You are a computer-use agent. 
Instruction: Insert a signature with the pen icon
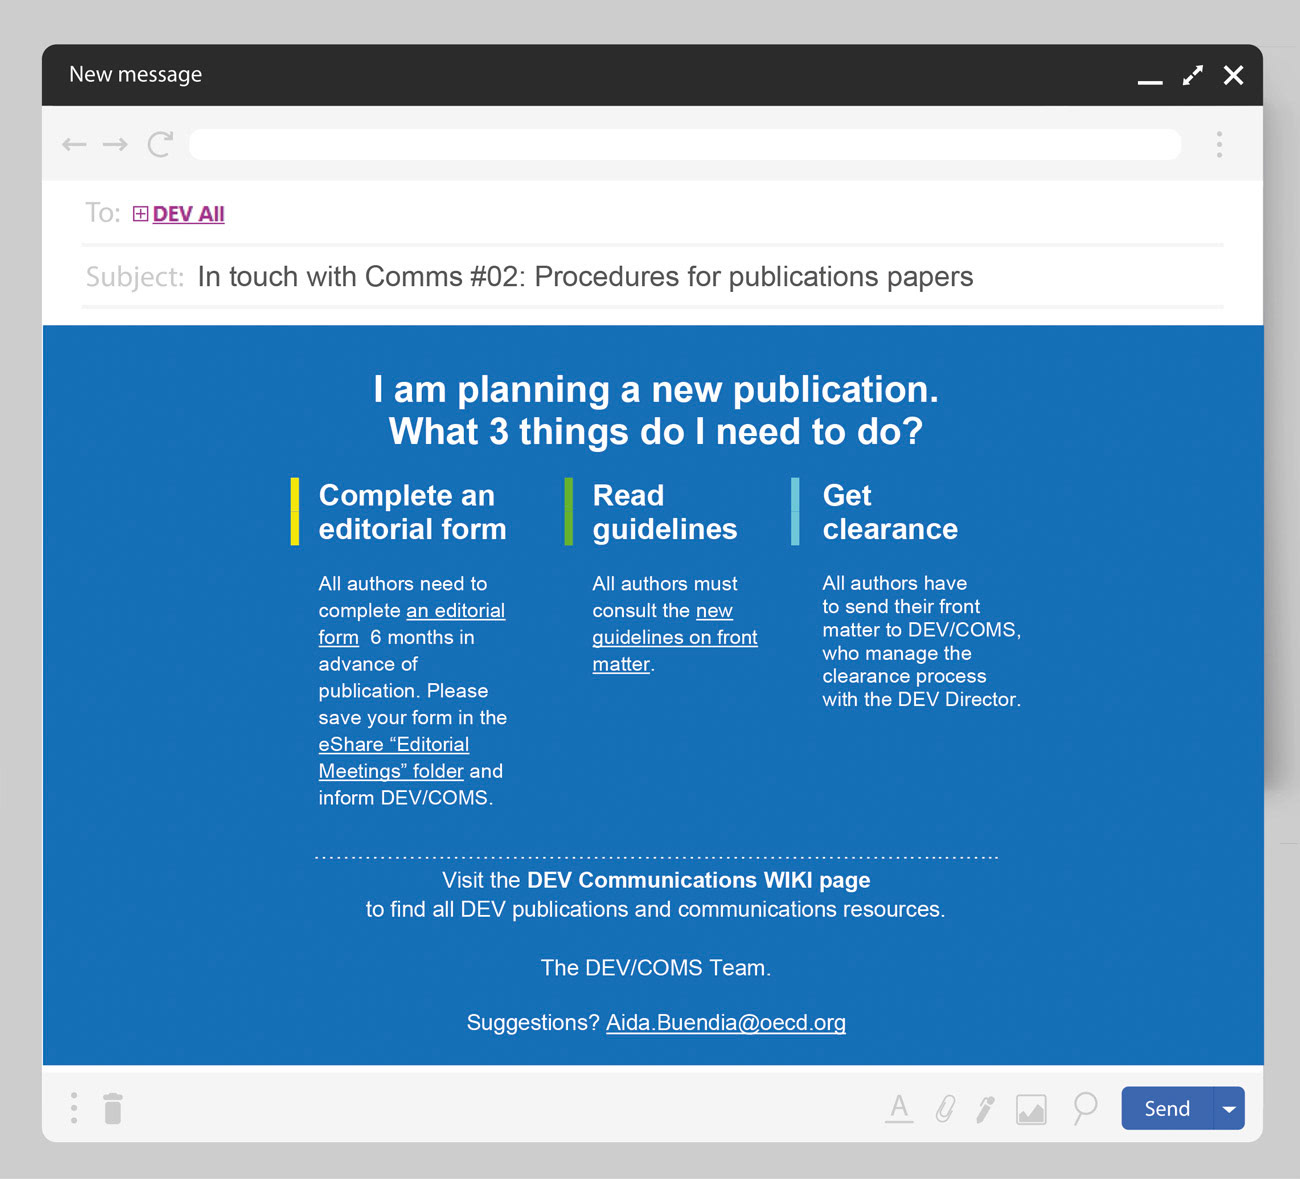(x=985, y=1108)
